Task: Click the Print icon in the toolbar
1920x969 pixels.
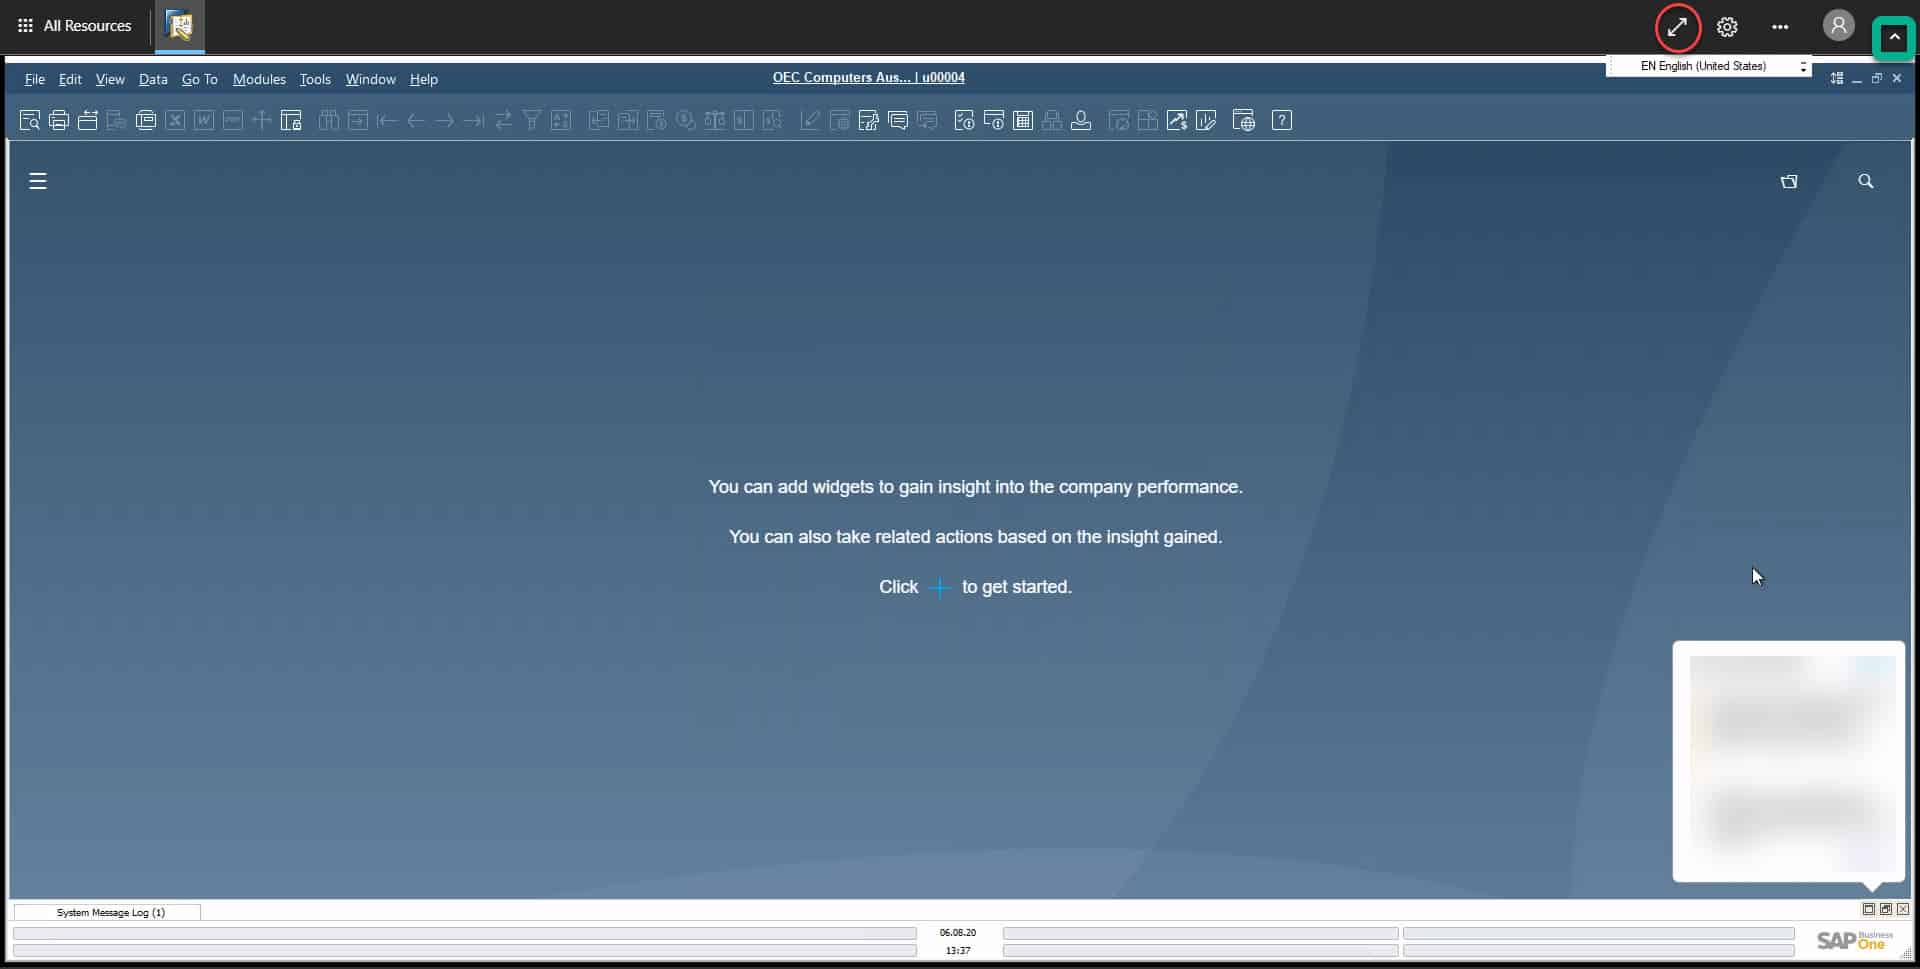Action: 59,121
